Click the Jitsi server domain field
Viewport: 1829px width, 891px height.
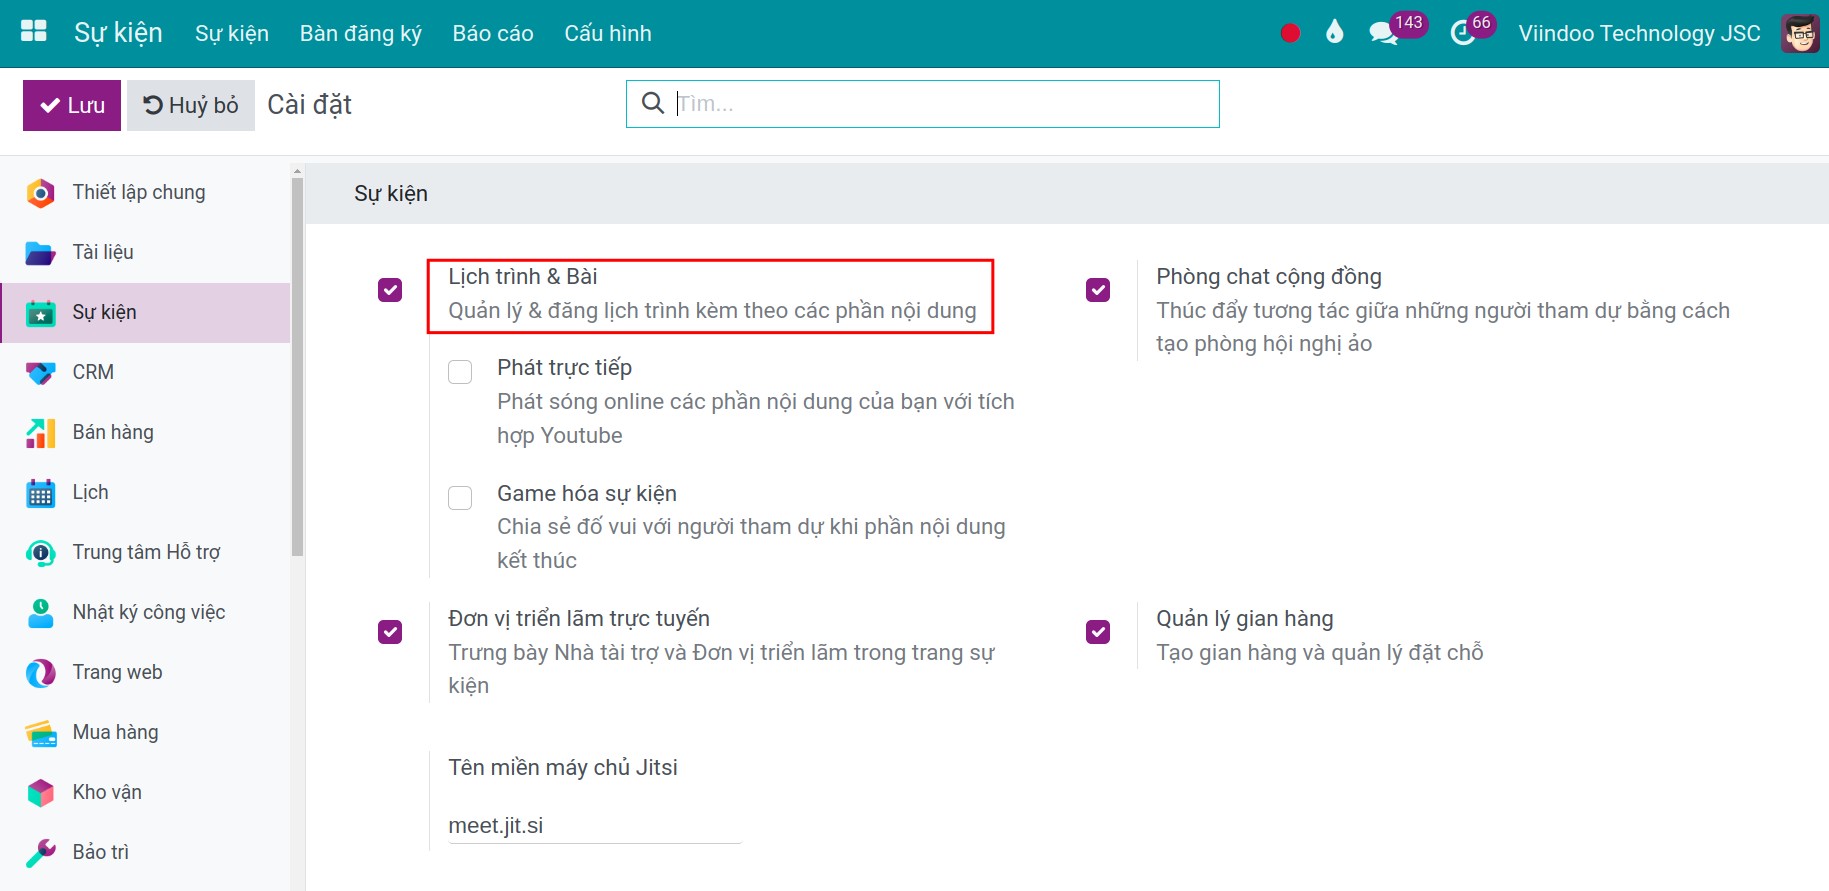594,826
